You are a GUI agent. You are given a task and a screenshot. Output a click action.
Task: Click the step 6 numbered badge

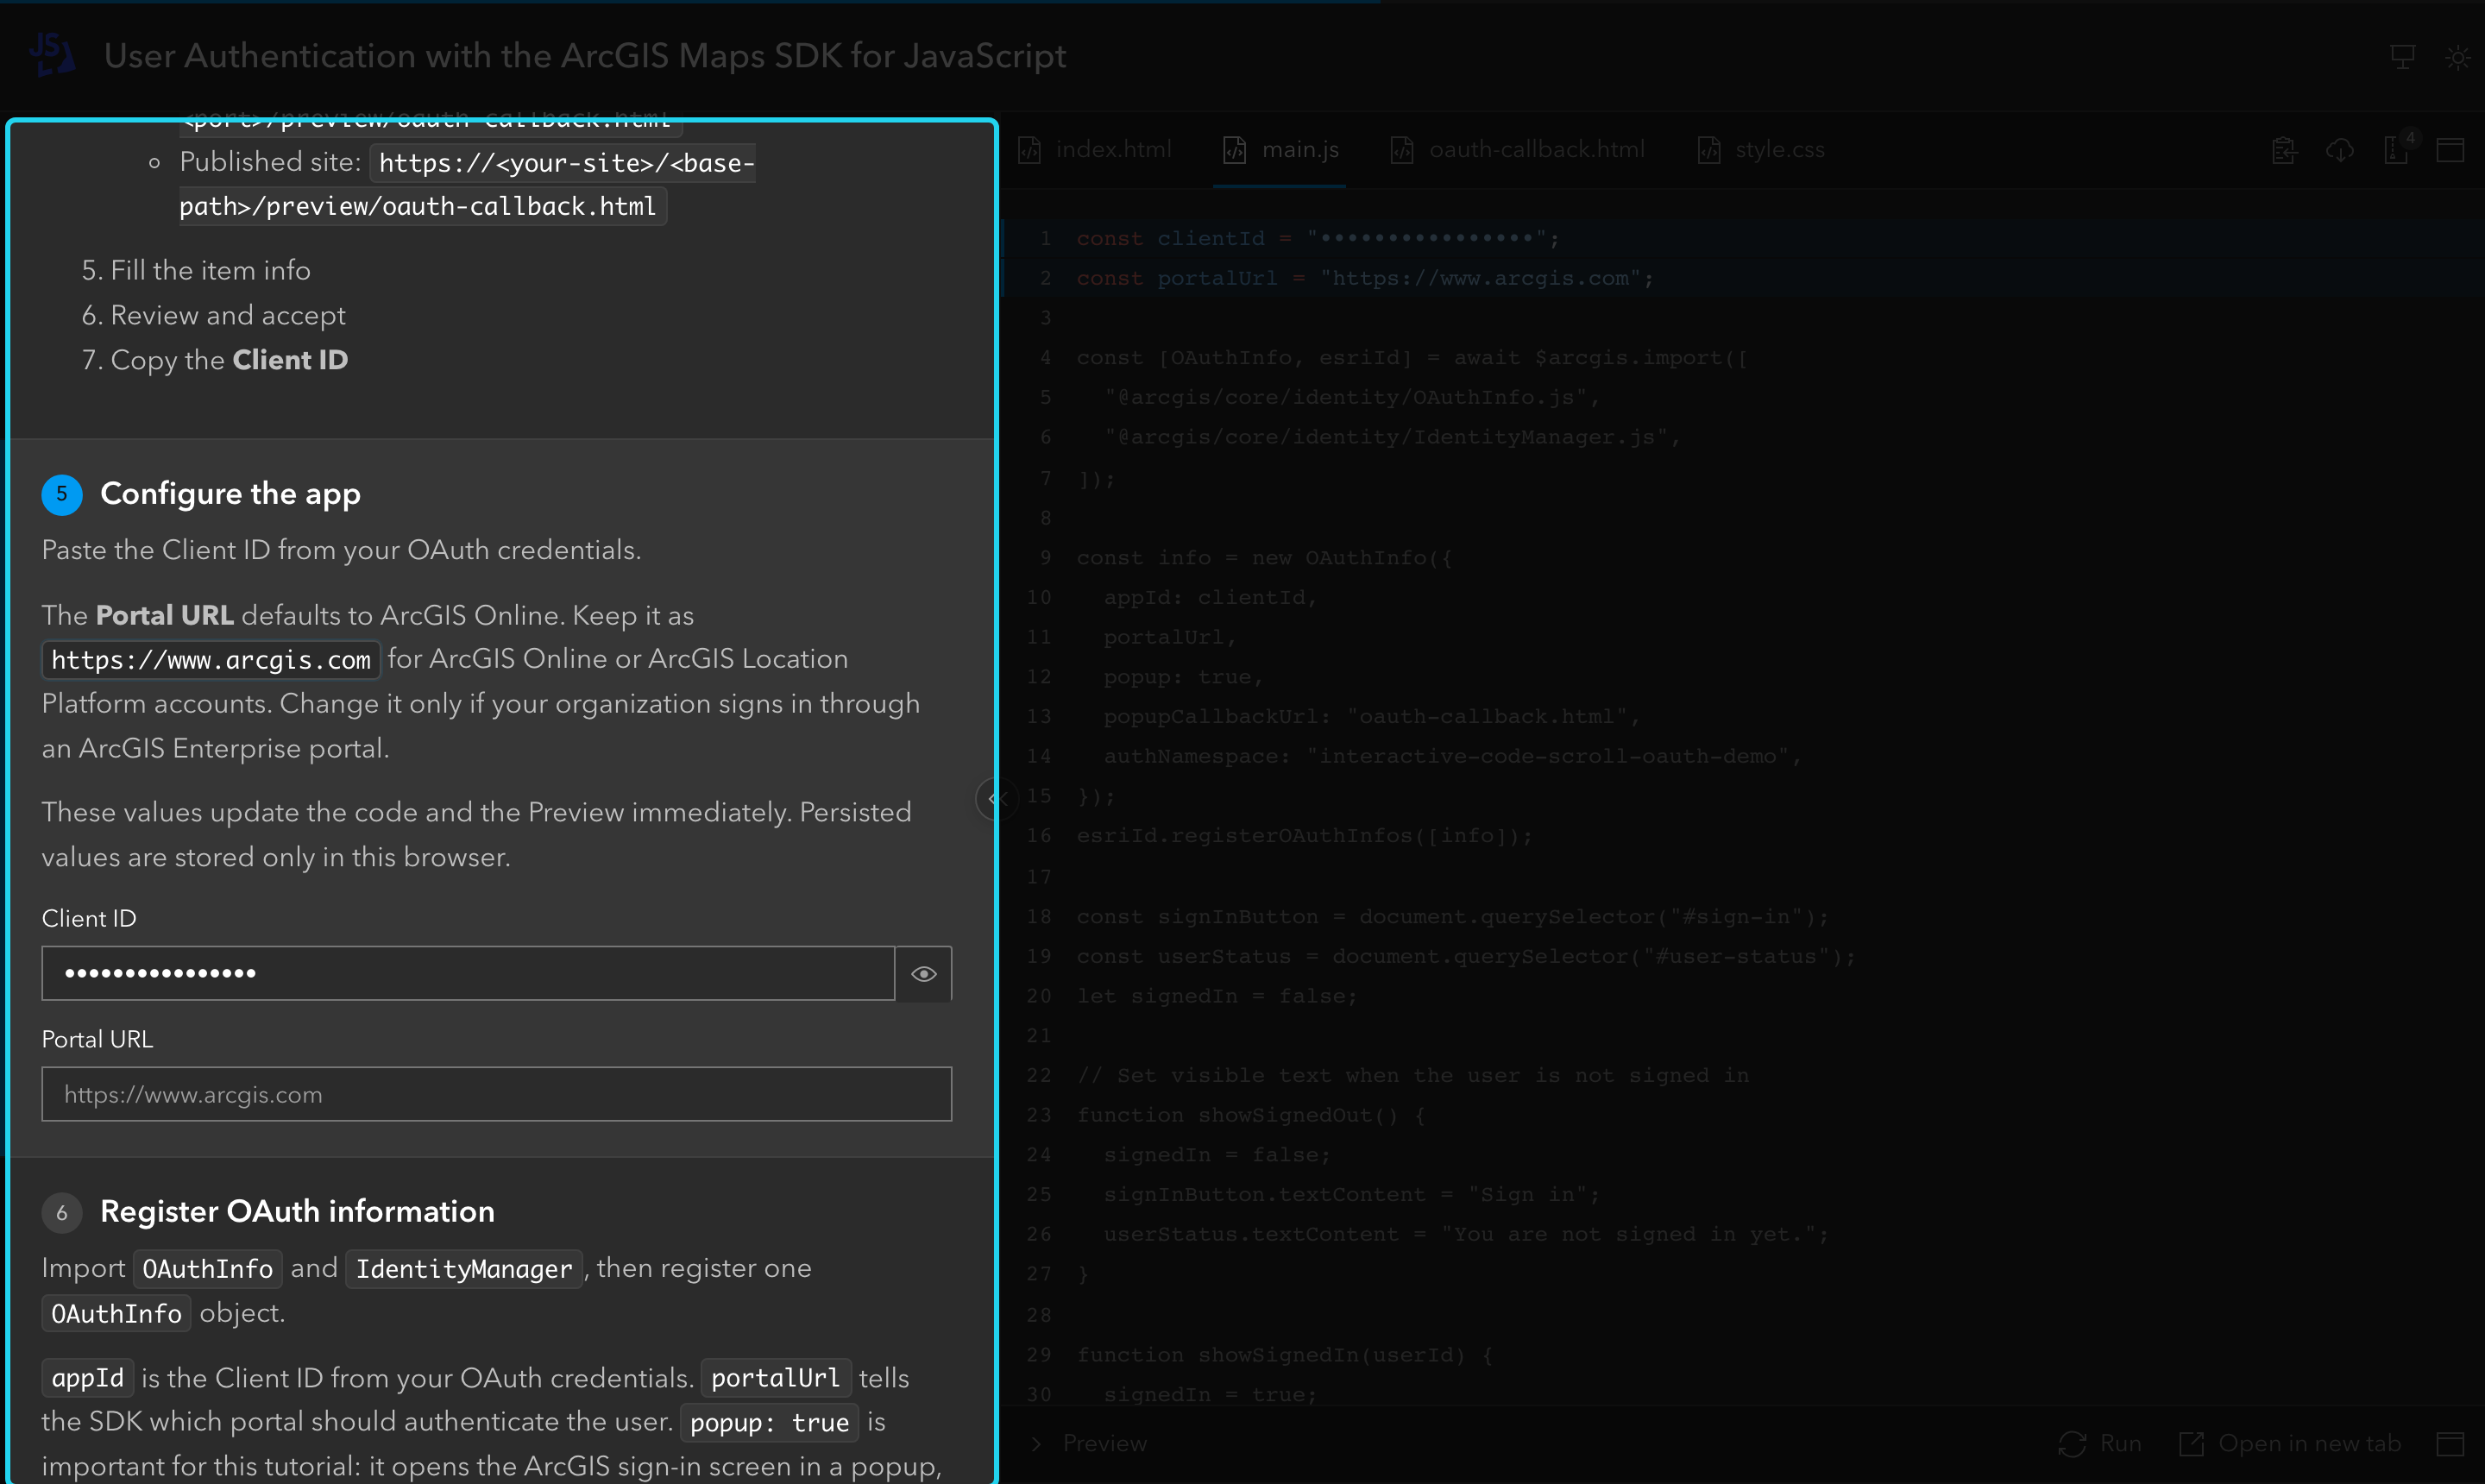tap(62, 1212)
